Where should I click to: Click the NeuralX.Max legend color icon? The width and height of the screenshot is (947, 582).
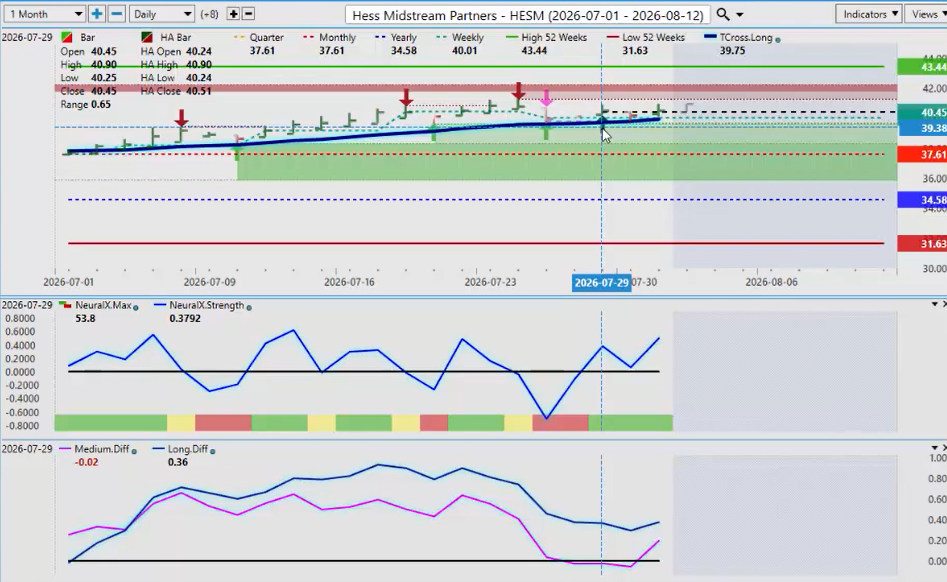[65, 305]
